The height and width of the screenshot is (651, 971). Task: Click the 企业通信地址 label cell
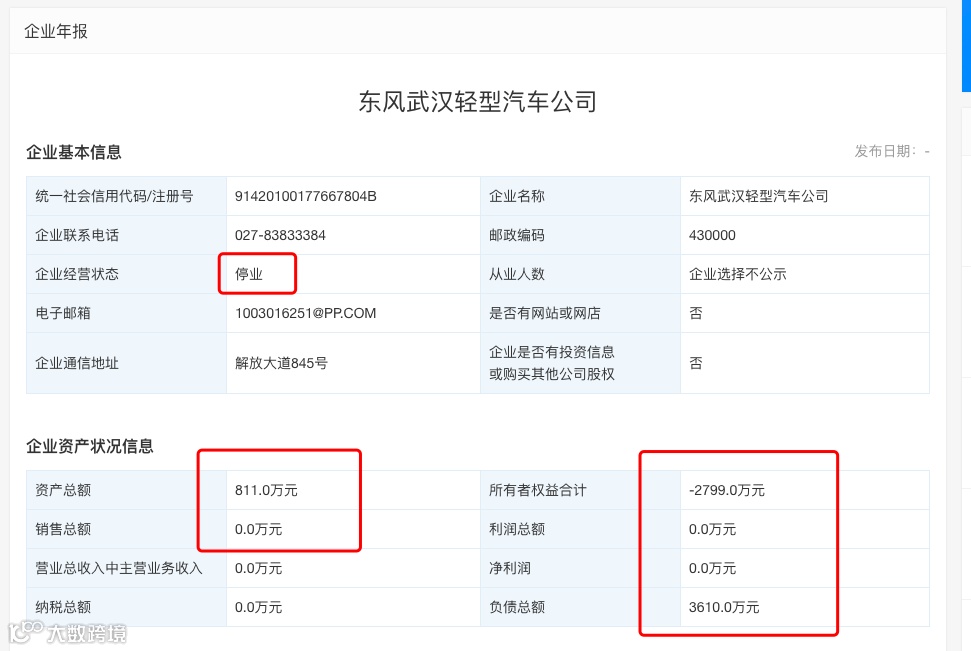pos(126,364)
